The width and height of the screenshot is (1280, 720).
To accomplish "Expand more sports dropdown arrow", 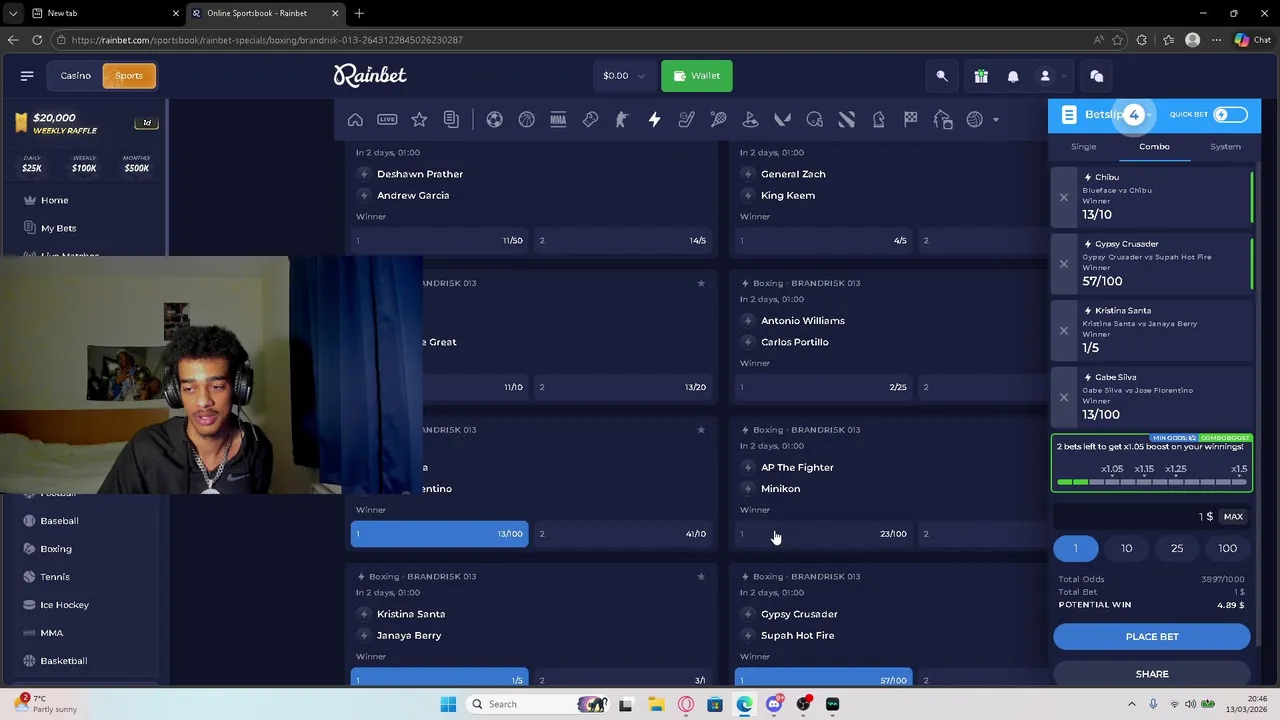I will pyautogui.click(x=996, y=120).
